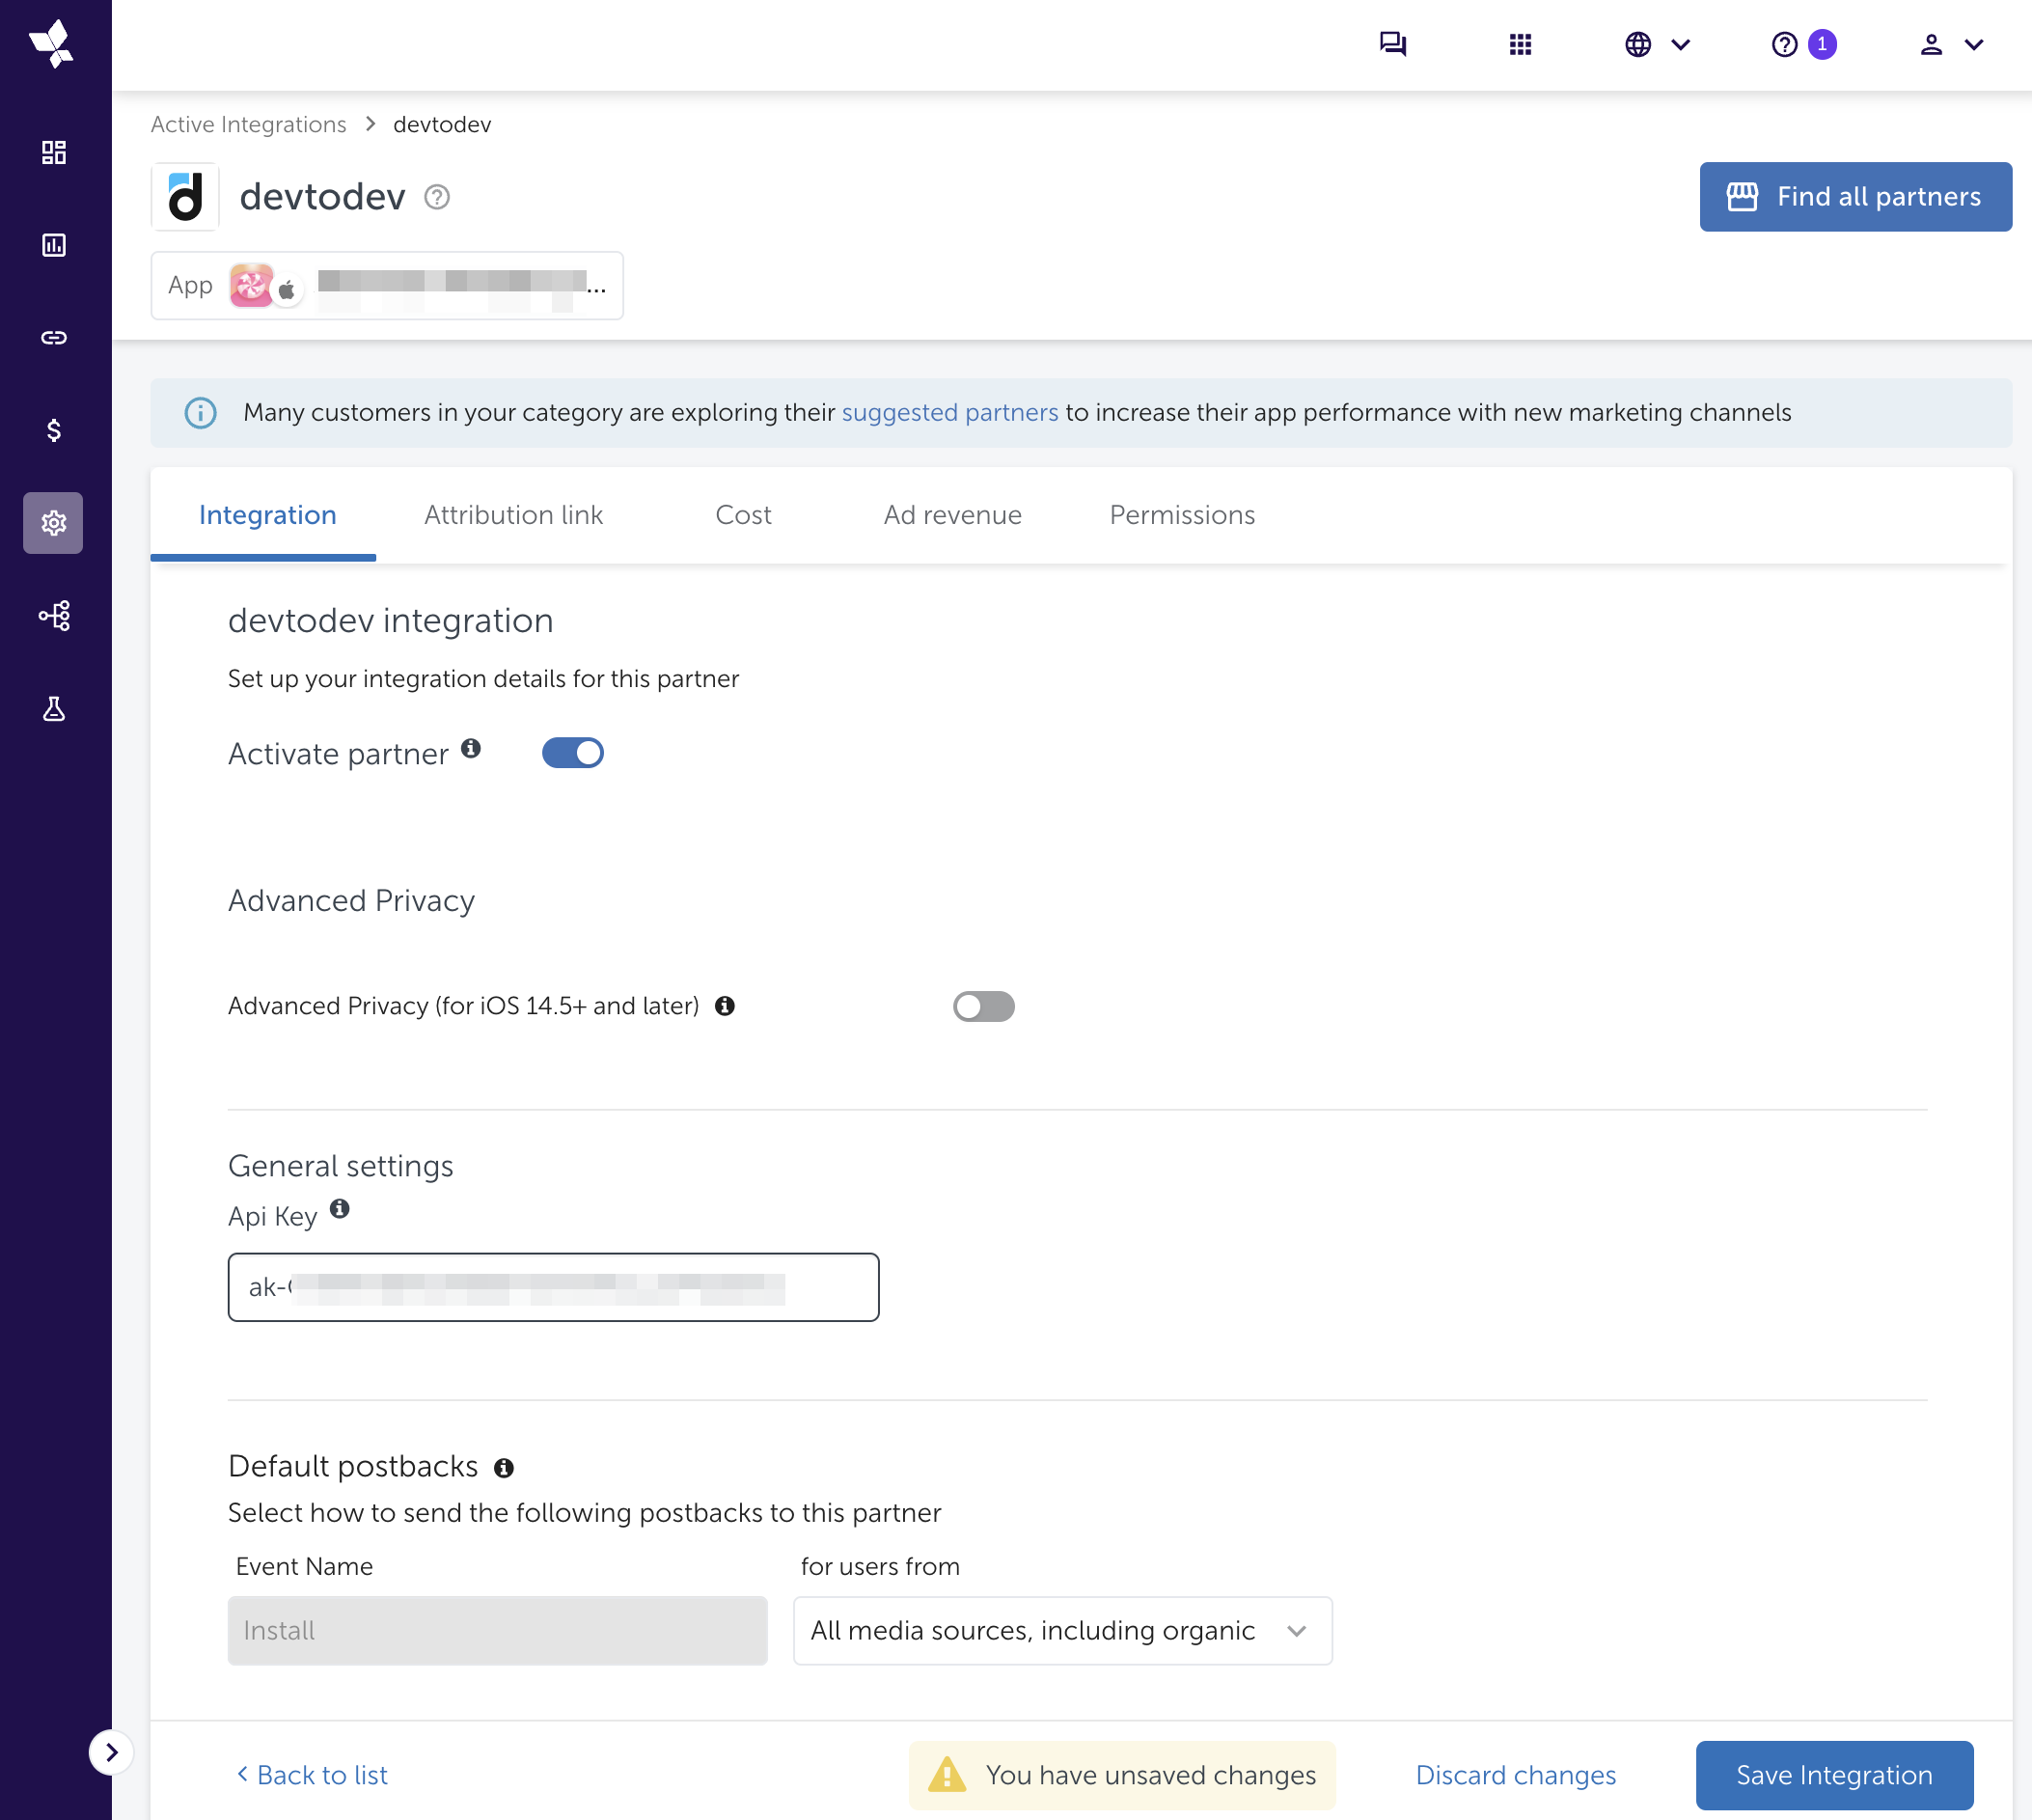Open the user account dropdown menu
The height and width of the screenshot is (1820, 2032).
[x=1950, y=44]
